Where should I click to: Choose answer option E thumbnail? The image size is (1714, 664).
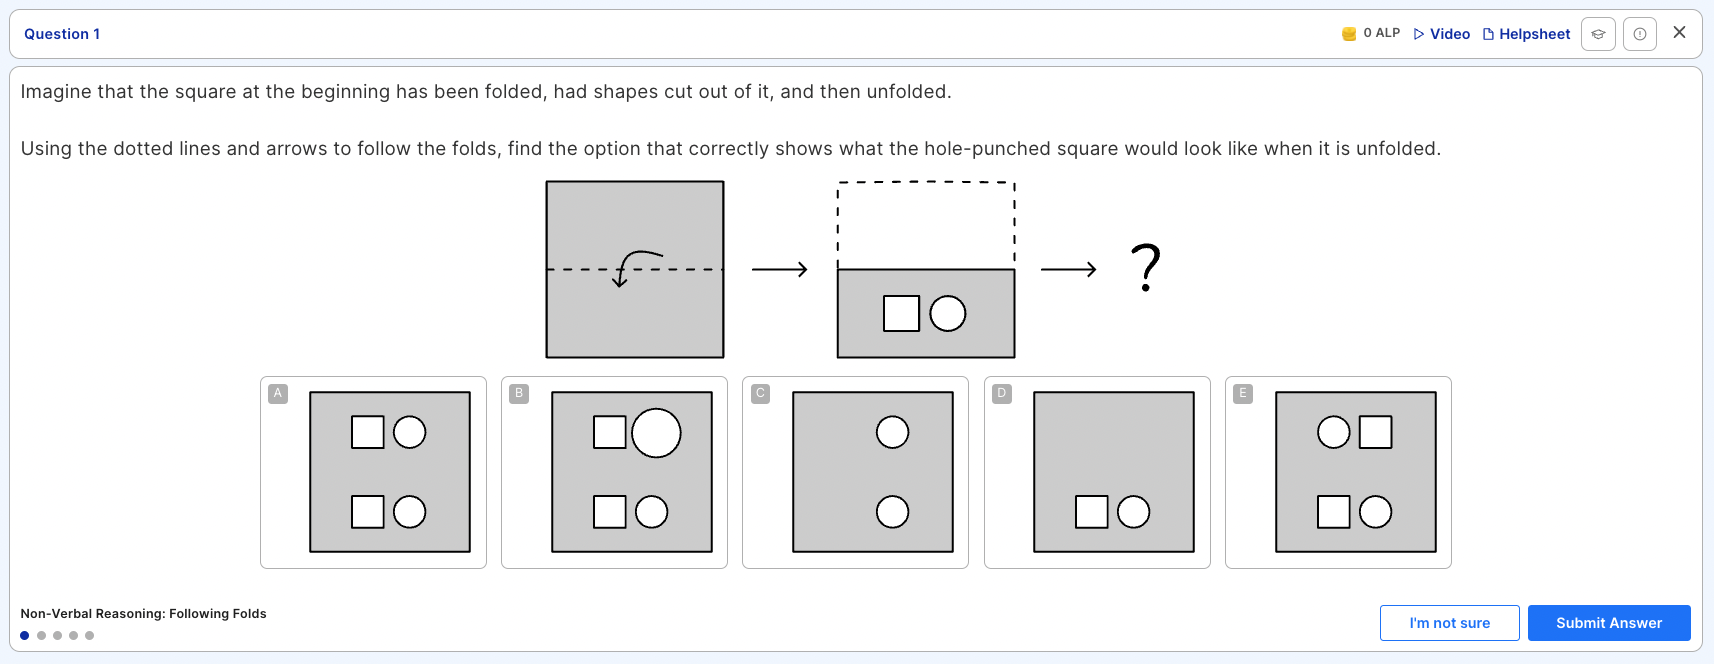pos(1338,472)
